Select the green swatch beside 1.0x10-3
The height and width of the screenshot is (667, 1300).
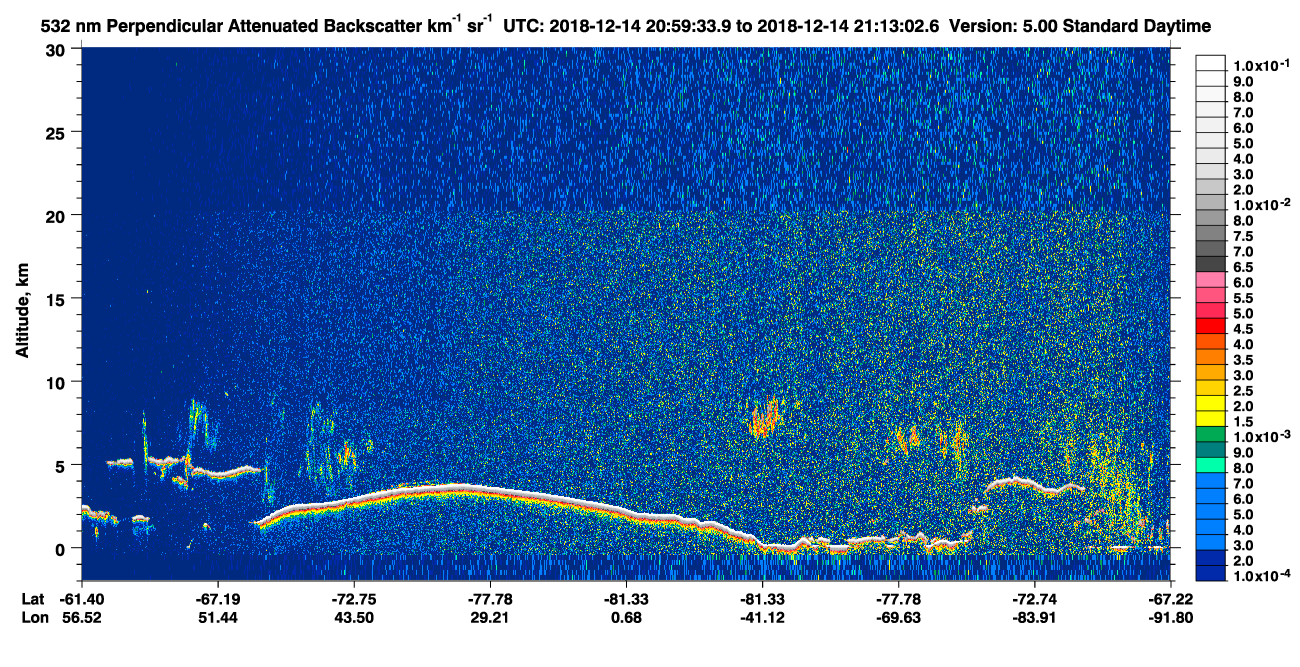(1210, 435)
